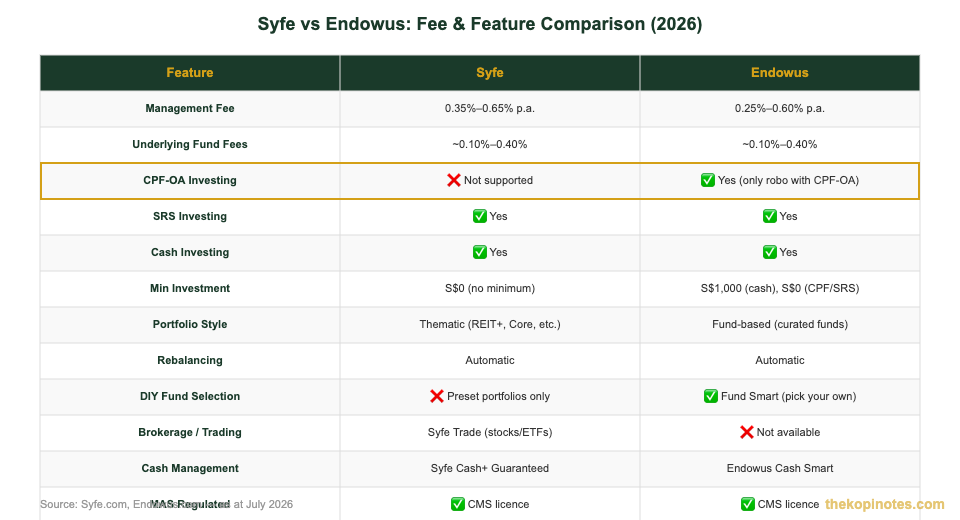Select the Feature column header
The height and width of the screenshot is (520, 960).
coord(190,72)
